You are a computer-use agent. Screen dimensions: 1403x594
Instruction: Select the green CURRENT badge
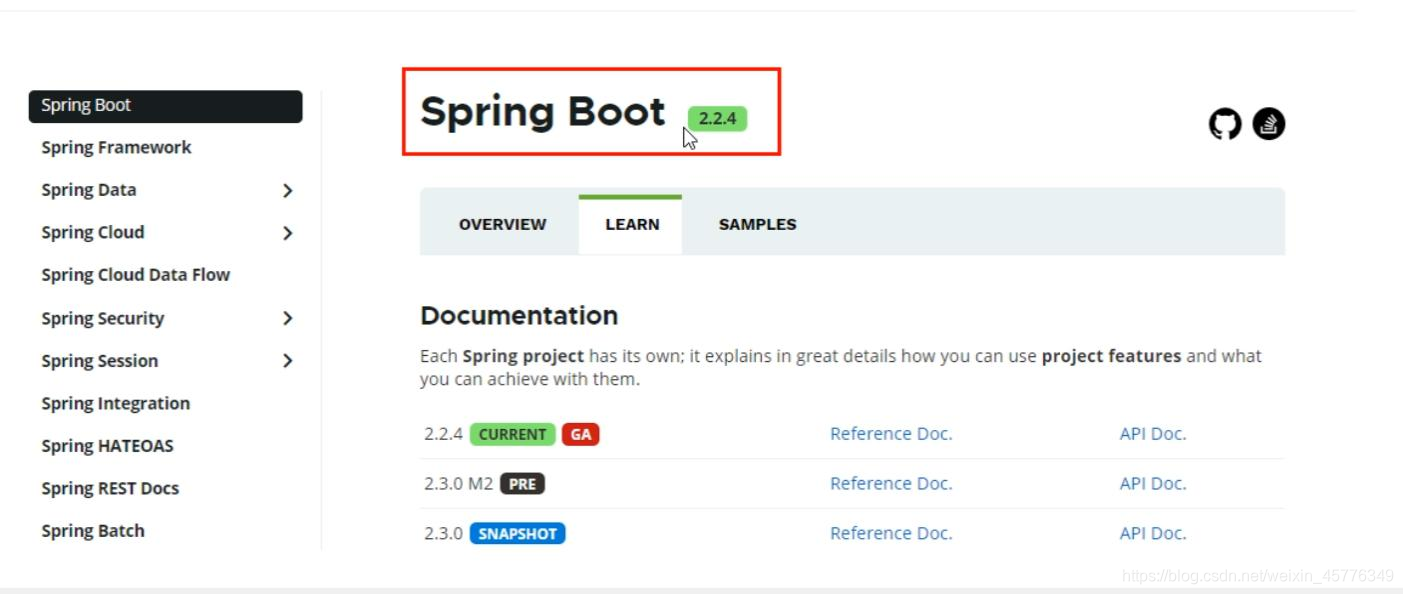click(x=511, y=434)
